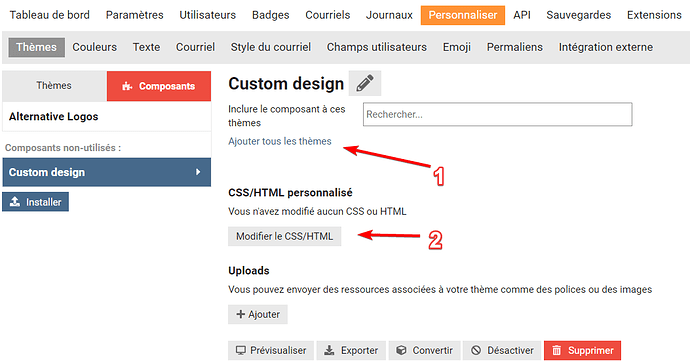Viewport: 690px width, 361px height.
Task: Switch to the Courriel sub-tab
Action: coord(195,47)
